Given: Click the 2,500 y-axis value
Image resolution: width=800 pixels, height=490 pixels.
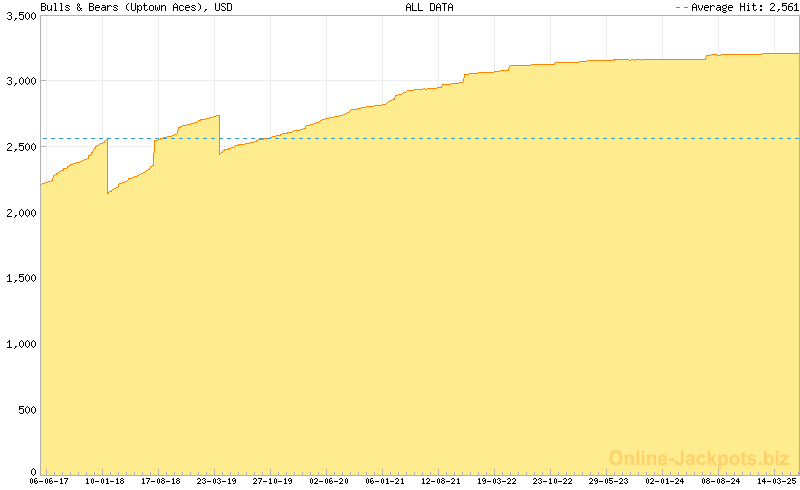Looking at the screenshot, I should click(18, 148).
